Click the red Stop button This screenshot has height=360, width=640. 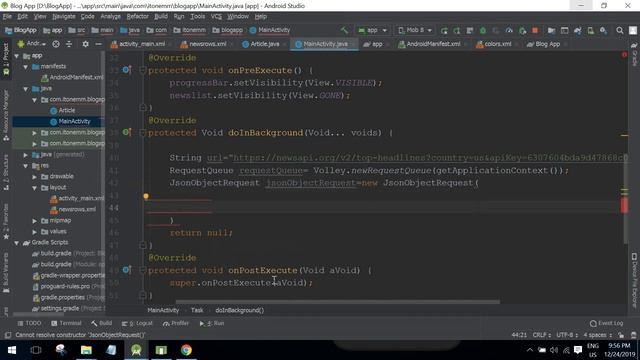535,31
